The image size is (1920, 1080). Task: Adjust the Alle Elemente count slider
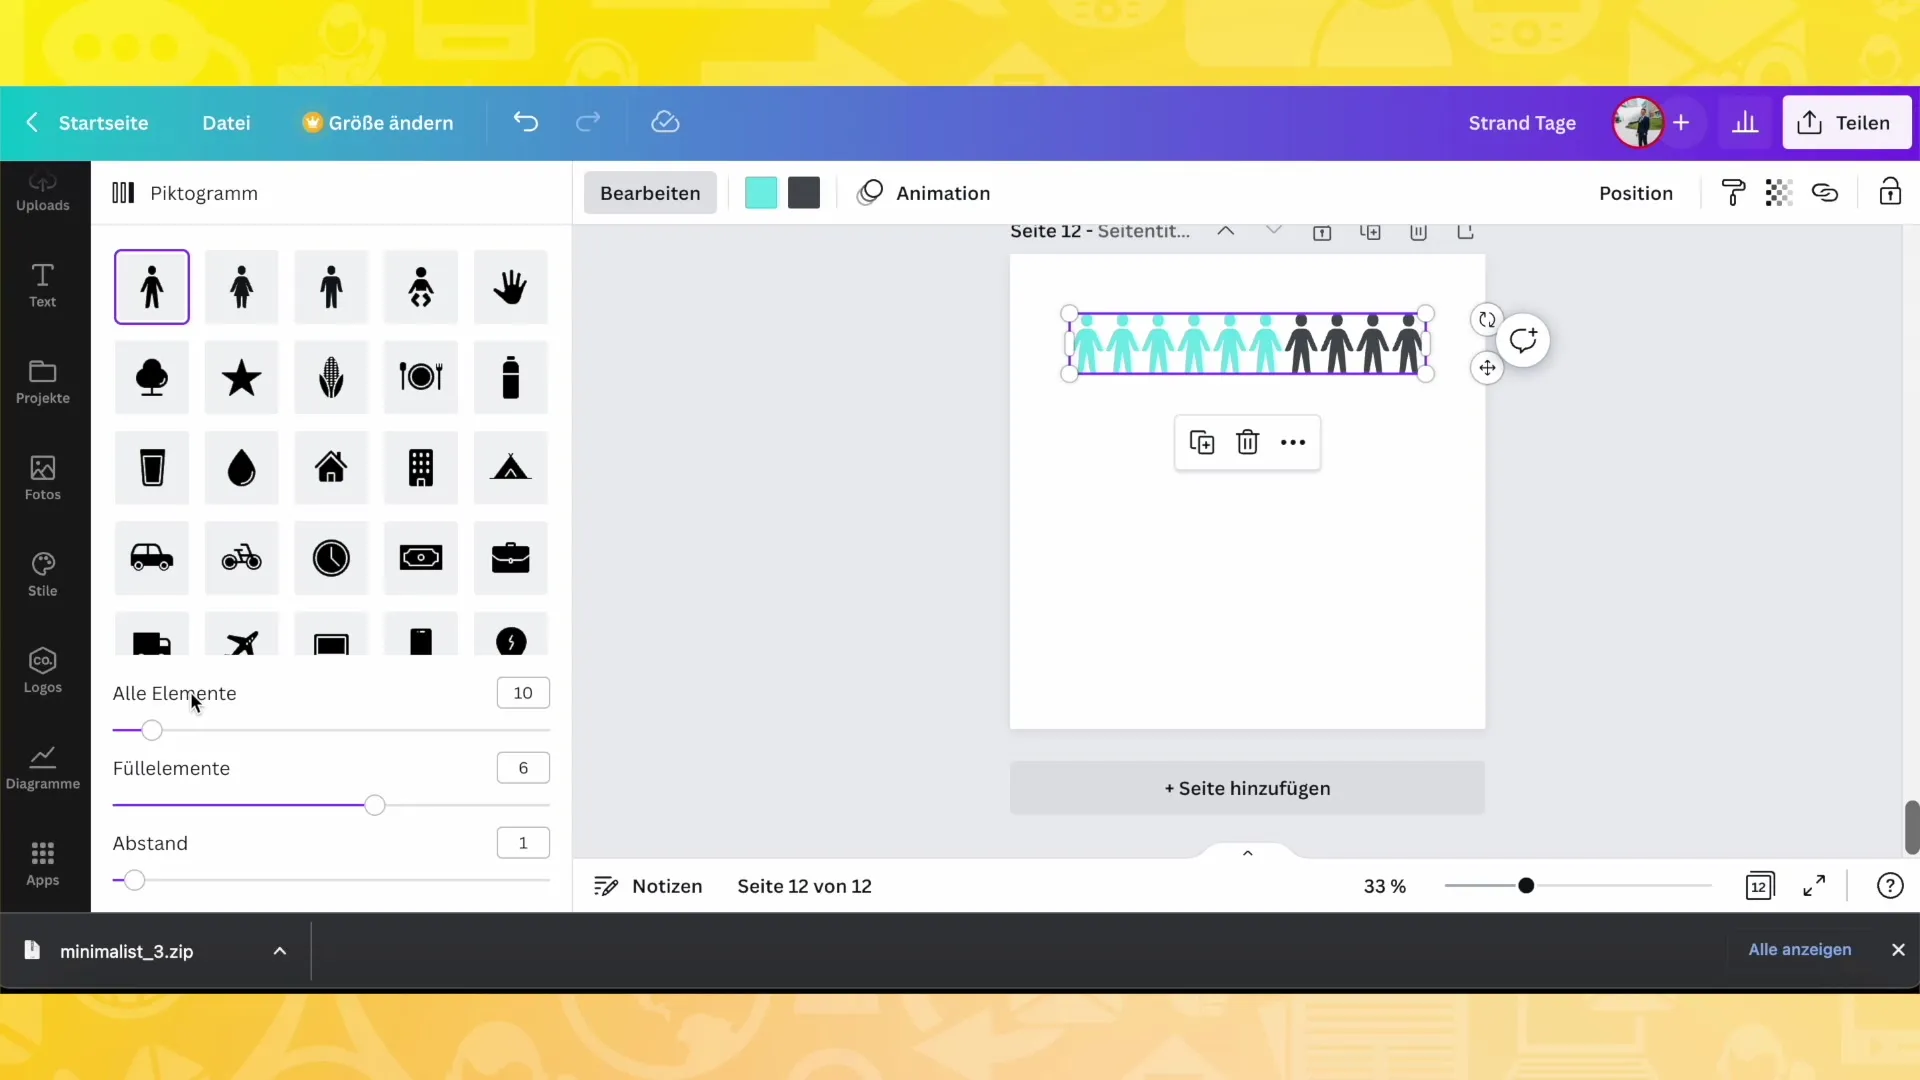[152, 728]
